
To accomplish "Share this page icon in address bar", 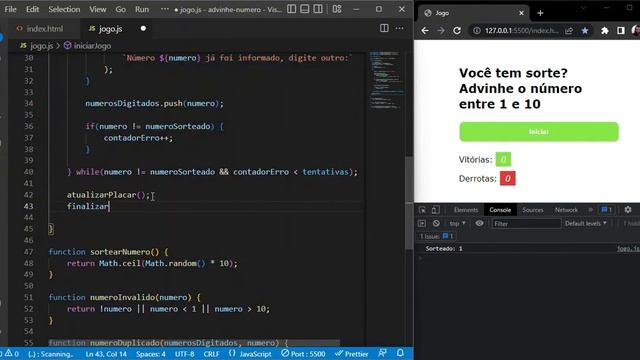I will point(569,31).
